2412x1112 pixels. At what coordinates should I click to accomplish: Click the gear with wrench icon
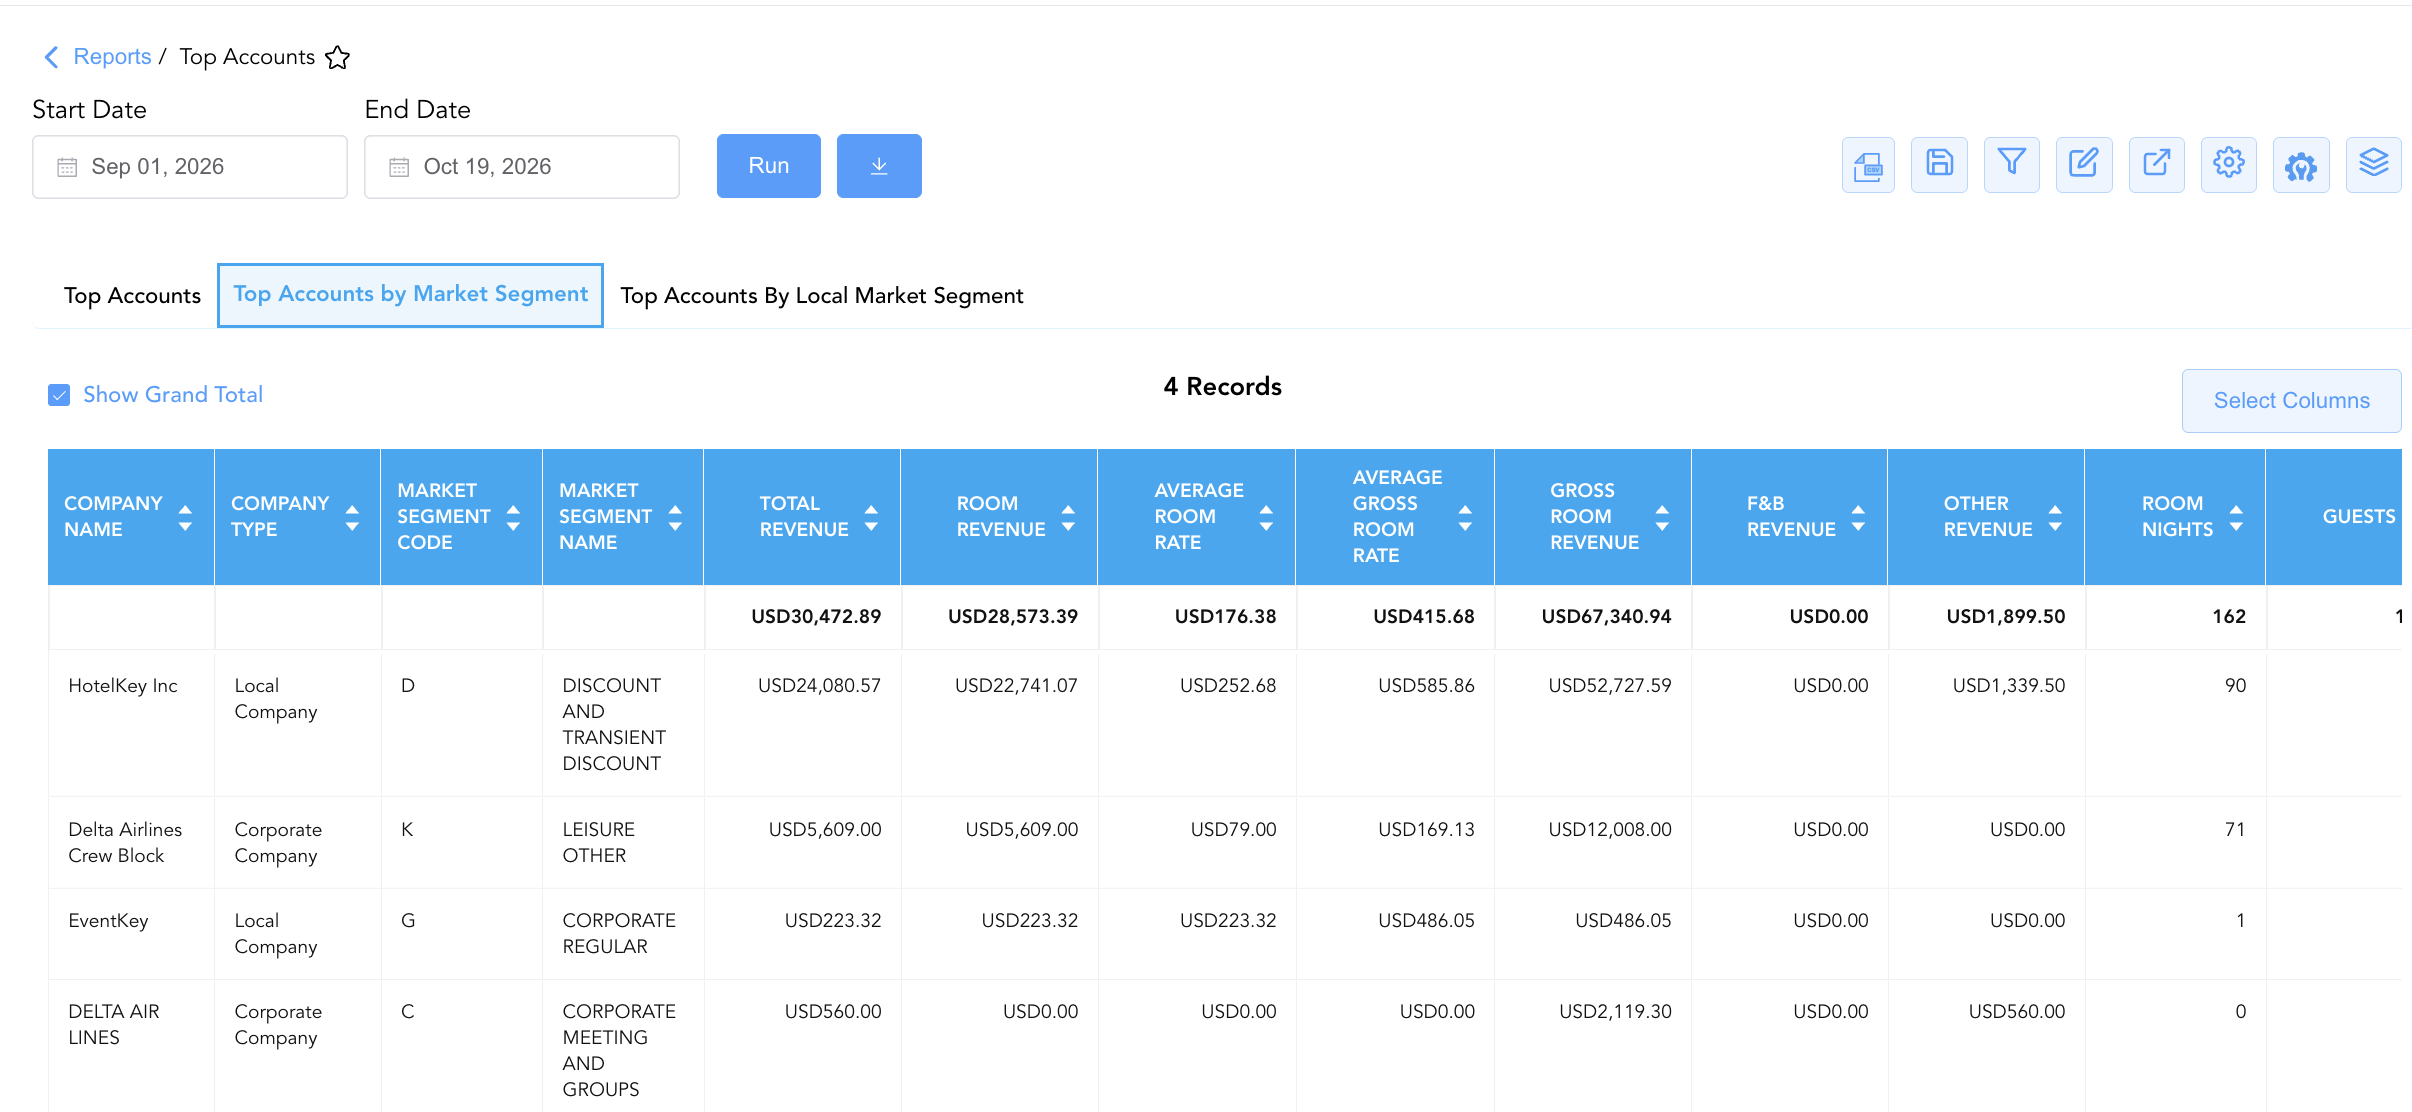click(x=2301, y=165)
